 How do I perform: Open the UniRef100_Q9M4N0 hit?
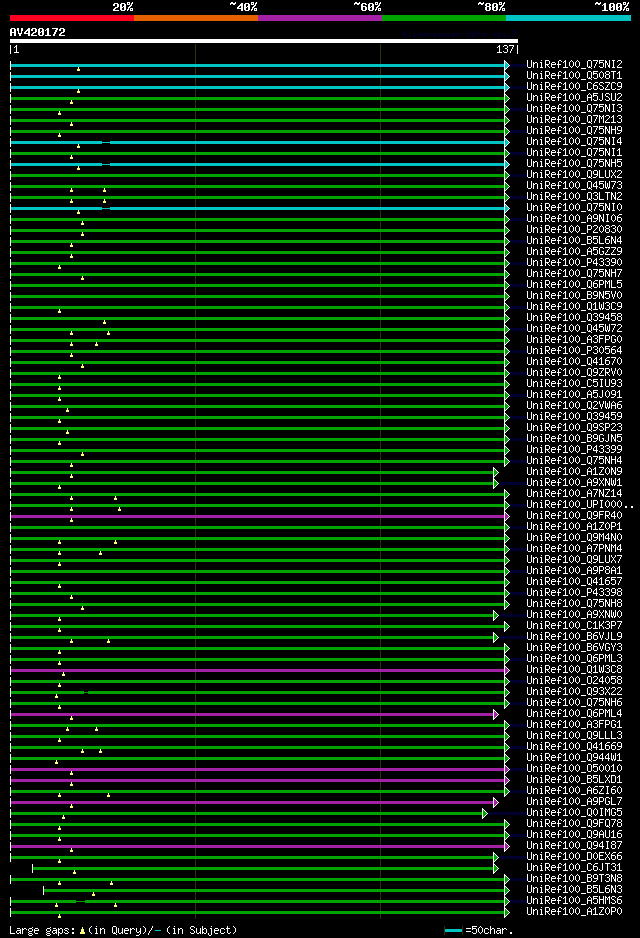click(574, 537)
